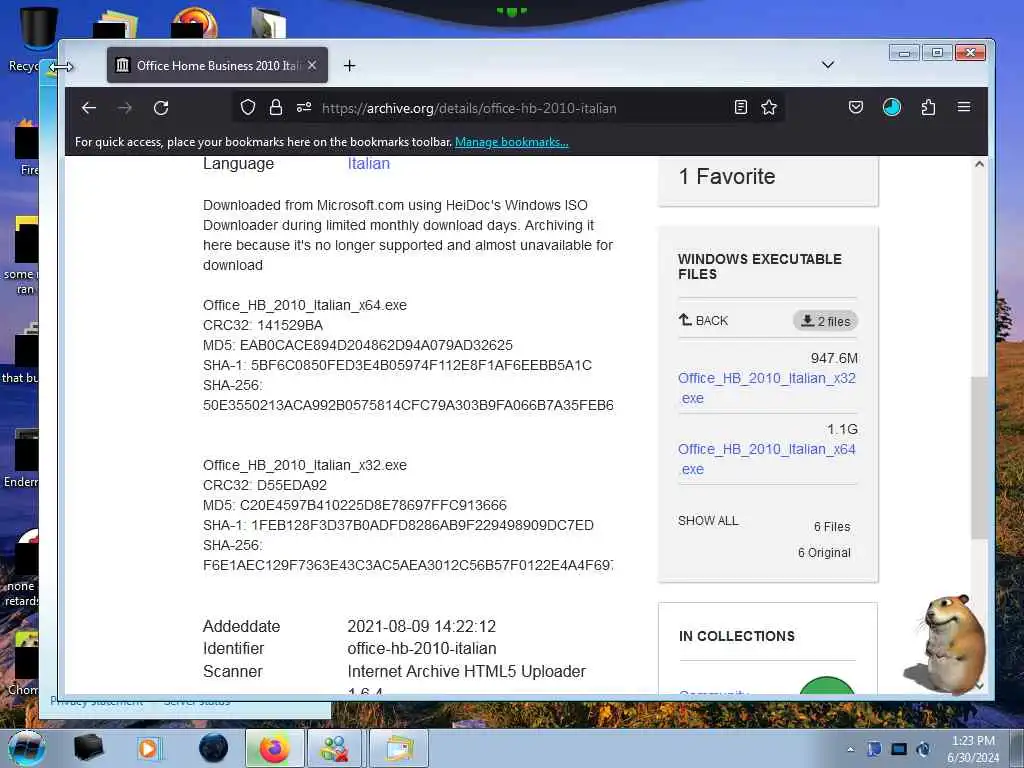
Task: Open the extensions puzzle icon
Action: [928, 107]
